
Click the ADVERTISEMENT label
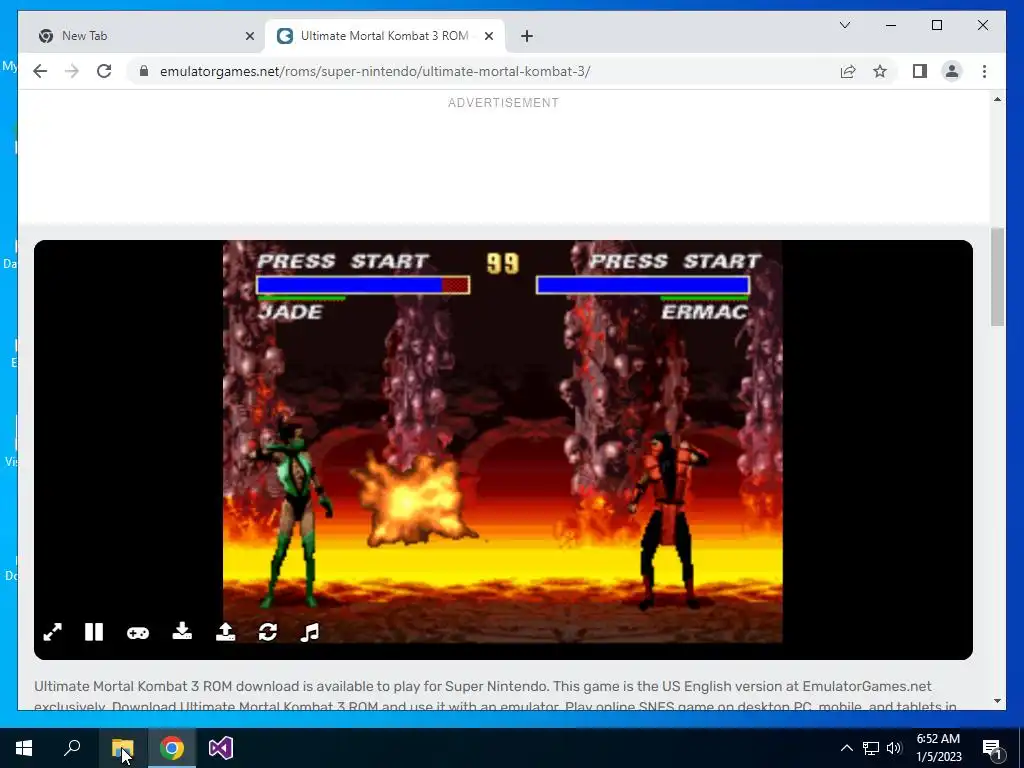point(504,103)
